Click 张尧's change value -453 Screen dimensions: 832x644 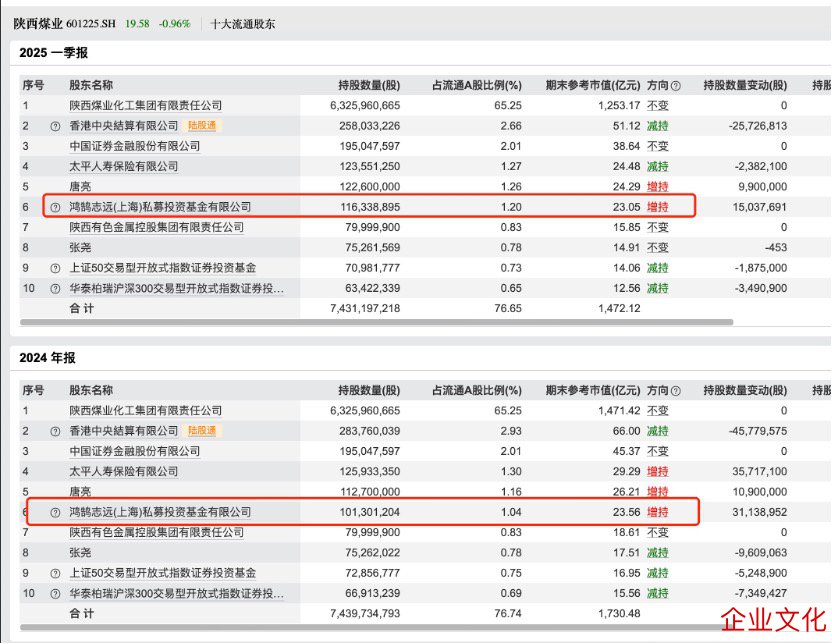(776, 248)
